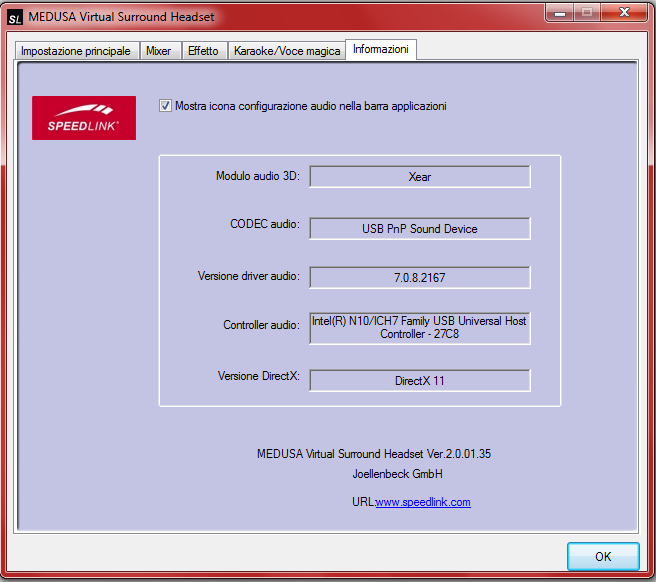Minimize the MEDUSA window
This screenshot has height=582, width=656.
point(560,13)
